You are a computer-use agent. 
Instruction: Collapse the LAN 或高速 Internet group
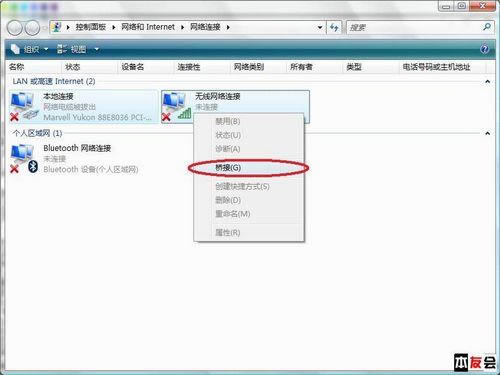click(x=488, y=81)
